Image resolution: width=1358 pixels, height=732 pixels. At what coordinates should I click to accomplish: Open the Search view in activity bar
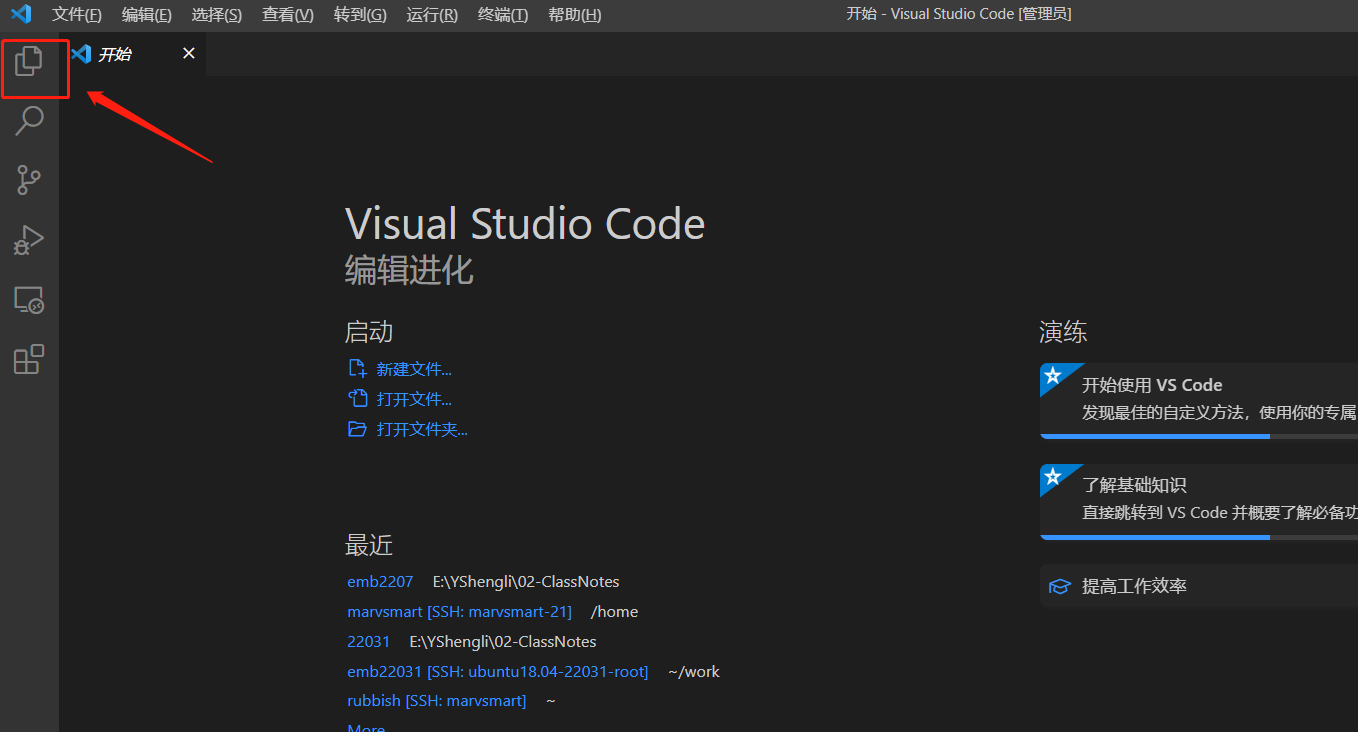click(x=29, y=121)
